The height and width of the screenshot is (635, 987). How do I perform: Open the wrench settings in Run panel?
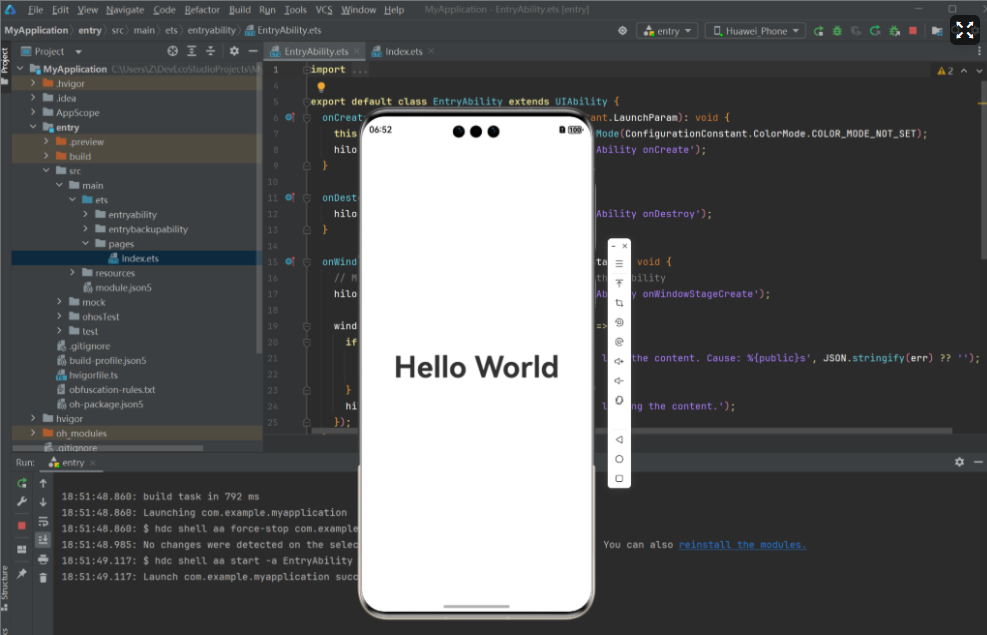[22, 502]
